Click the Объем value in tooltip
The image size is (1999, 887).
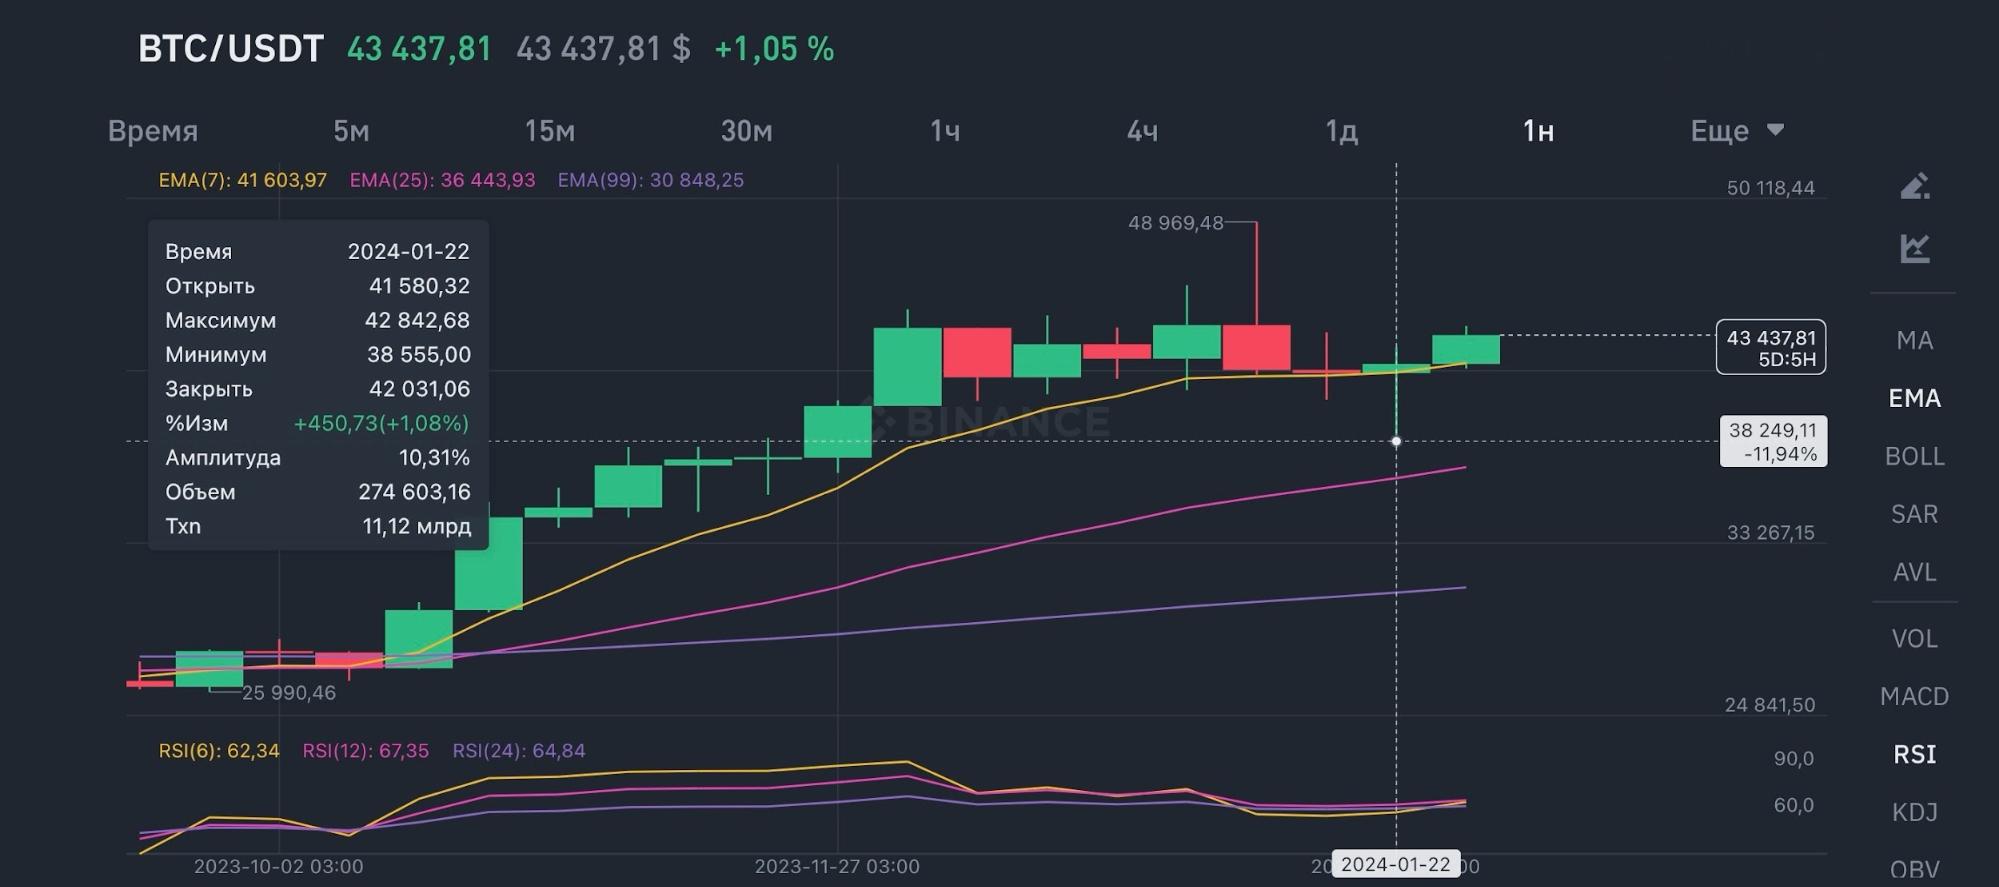click(414, 491)
